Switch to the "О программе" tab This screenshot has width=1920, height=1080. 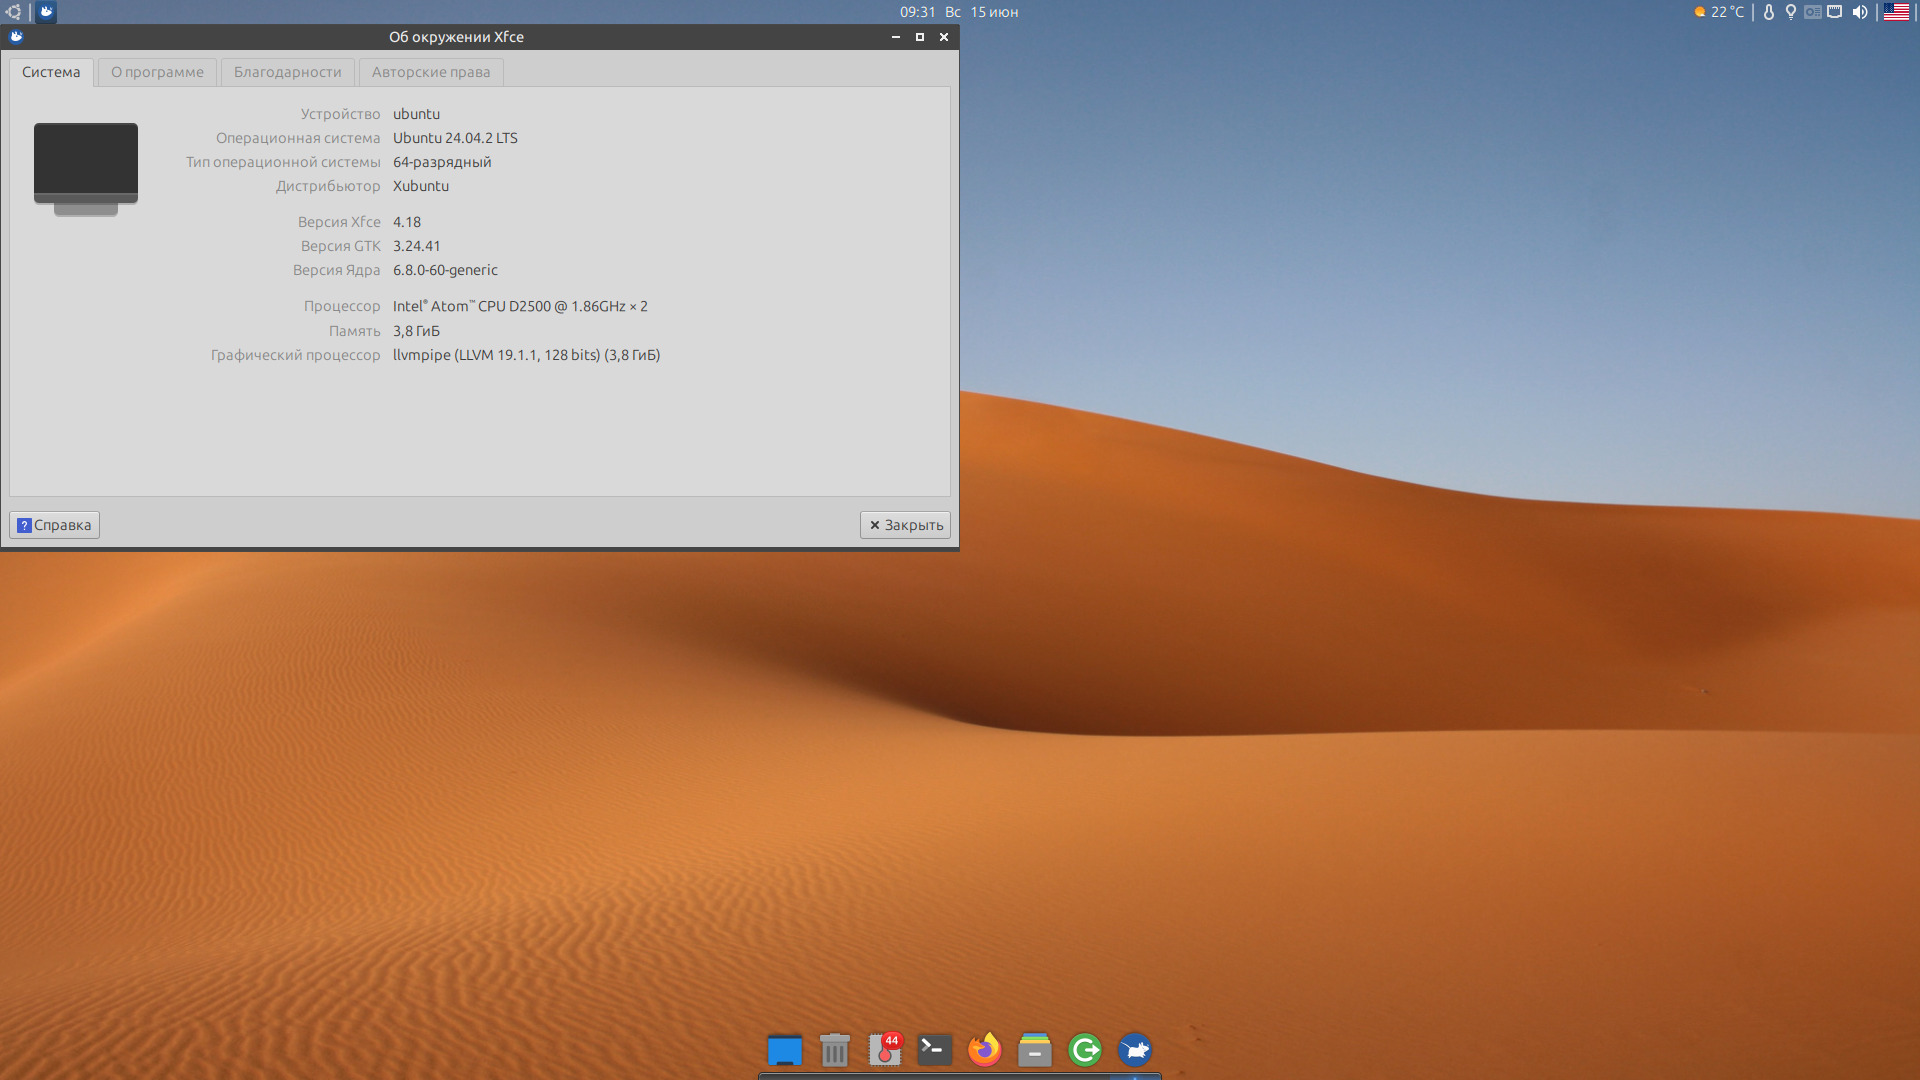157,72
